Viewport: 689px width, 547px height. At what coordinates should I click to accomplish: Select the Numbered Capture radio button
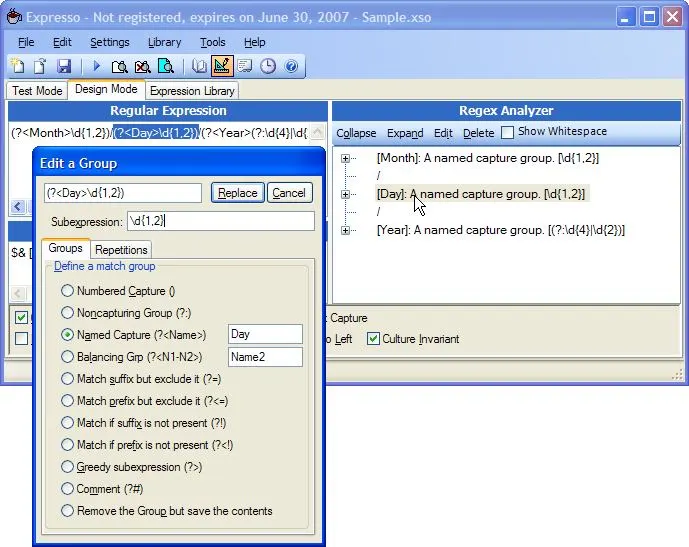[68, 291]
